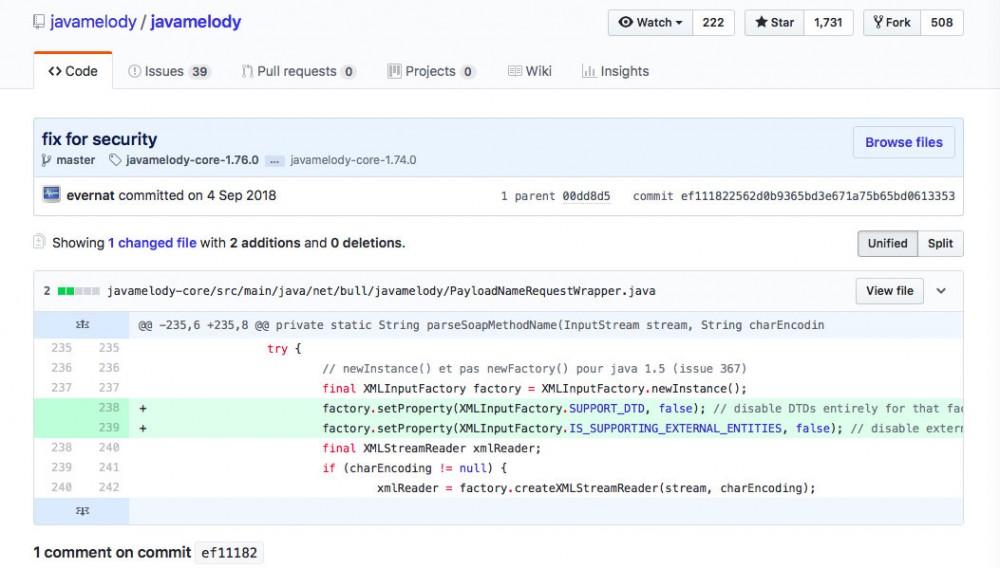Click the fix for security commit title

click(99, 139)
